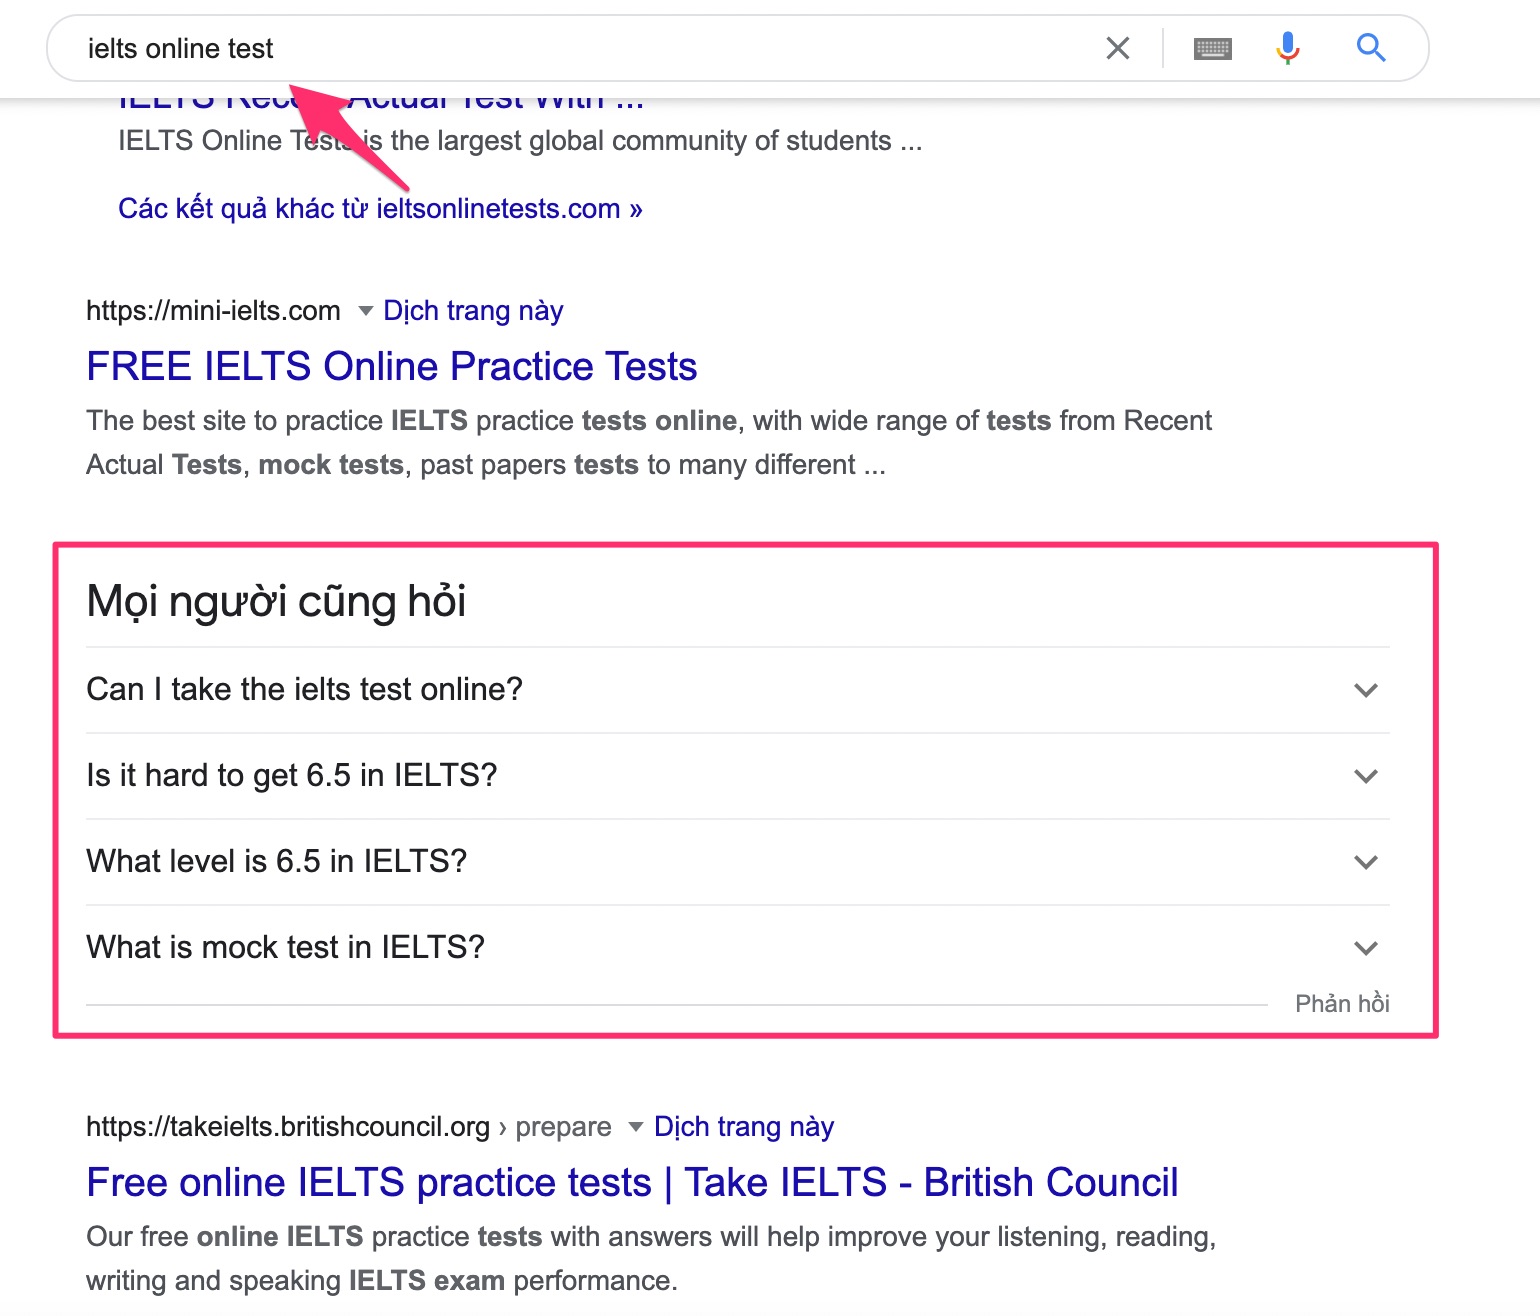Click snippet 'Our free online IELTS practice tests'
This screenshot has height=1316, width=1540.
[x=314, y=1237]
